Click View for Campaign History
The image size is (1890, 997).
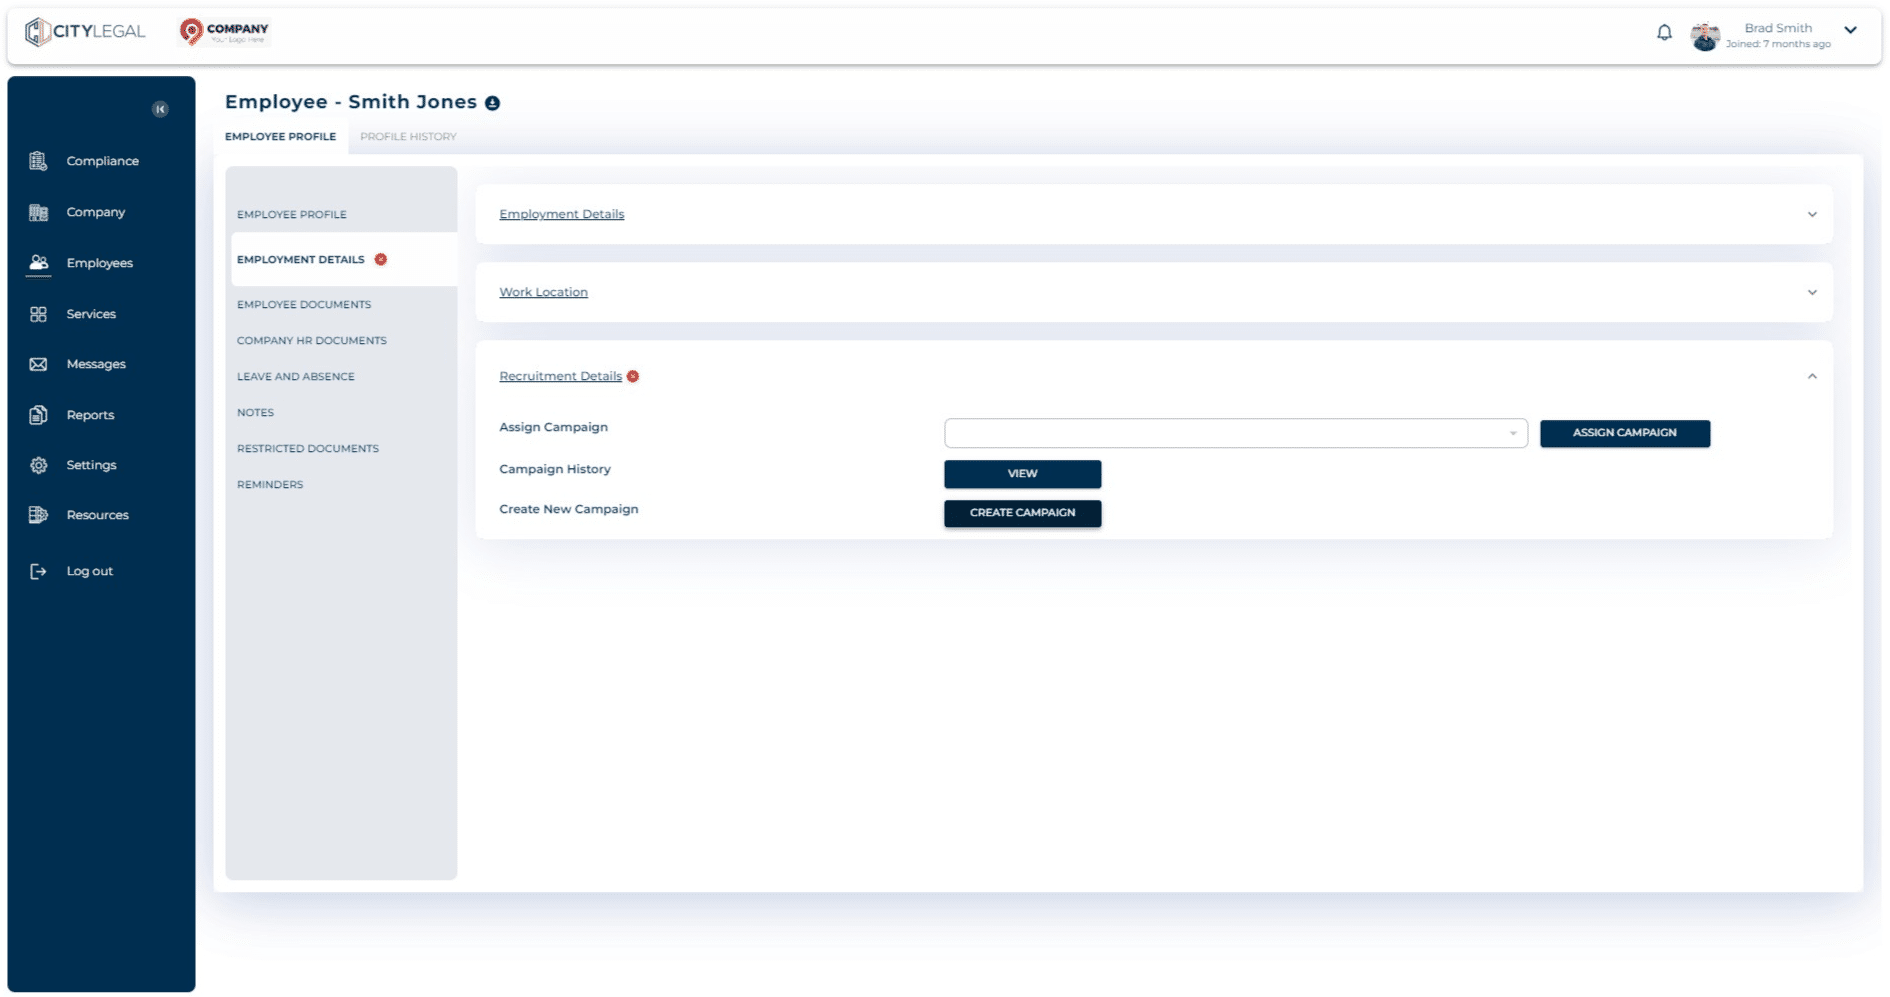[x=1022, y=474]
